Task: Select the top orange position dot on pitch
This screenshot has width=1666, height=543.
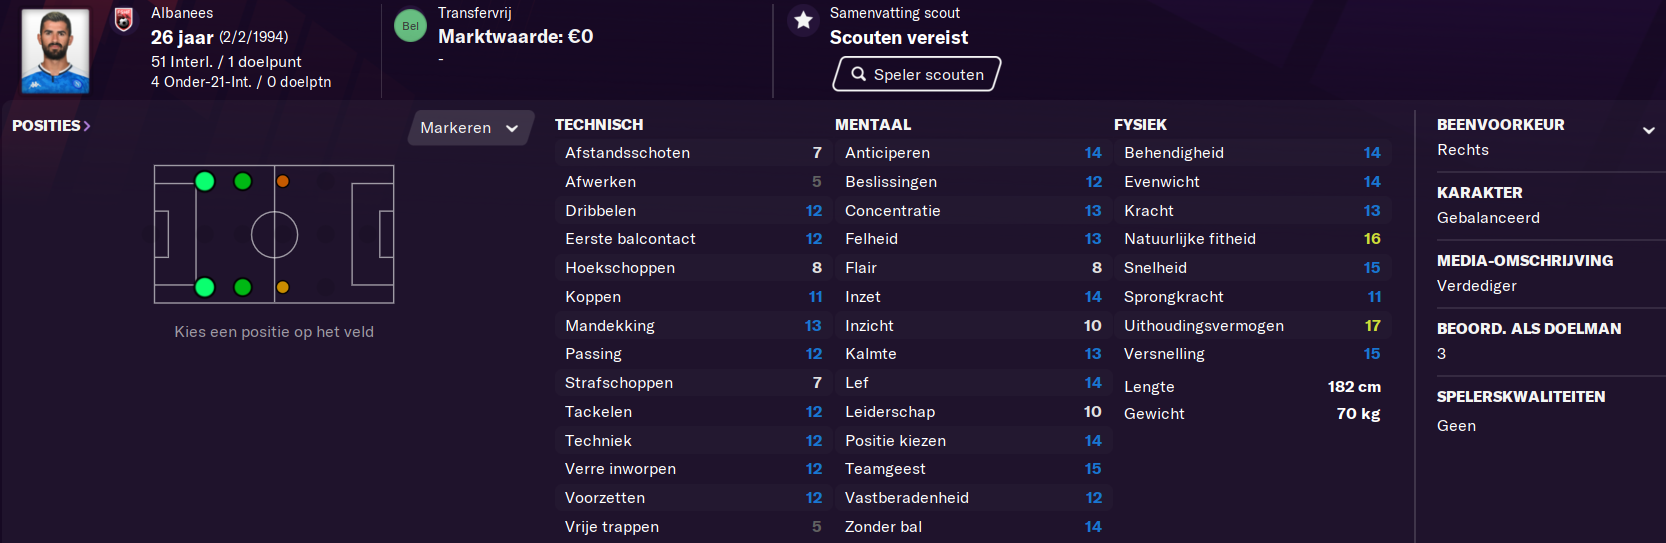Action: [x=283, y=181]
